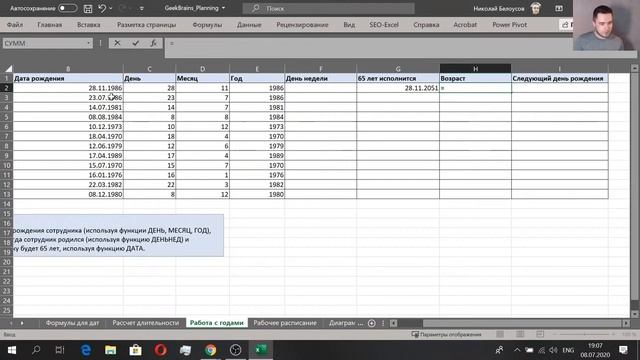640x360 pixels.
Task: Open the Данные ribbon tab
Action: [249, 25]
